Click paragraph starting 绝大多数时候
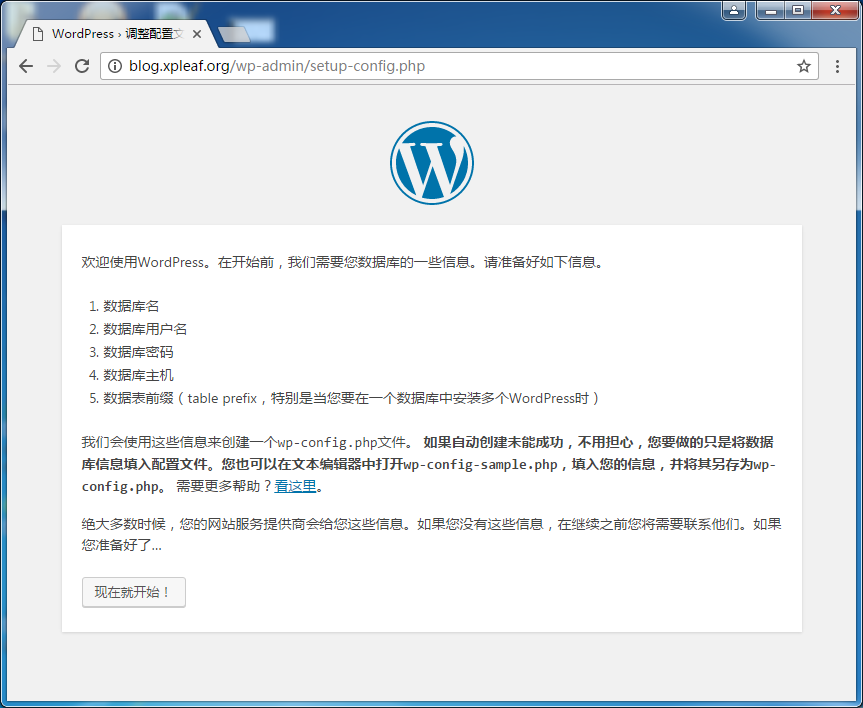The image size is (863, 708). (x=432, y=535)
